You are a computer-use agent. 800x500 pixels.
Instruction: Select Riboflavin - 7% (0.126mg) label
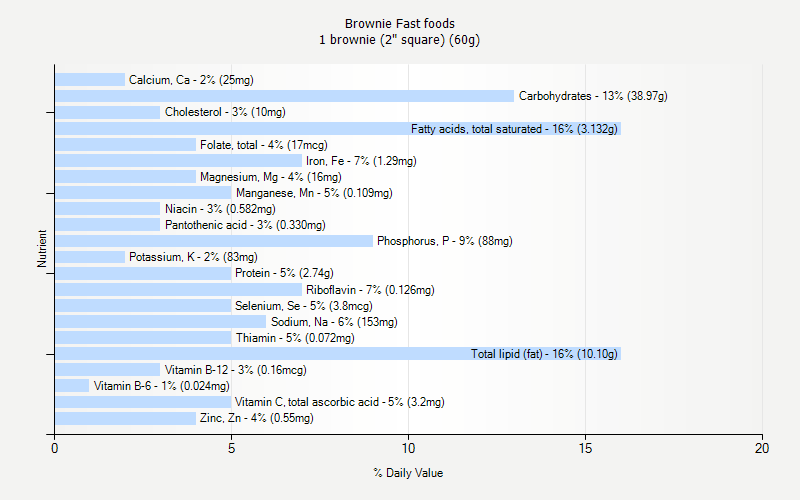[370, 290]
